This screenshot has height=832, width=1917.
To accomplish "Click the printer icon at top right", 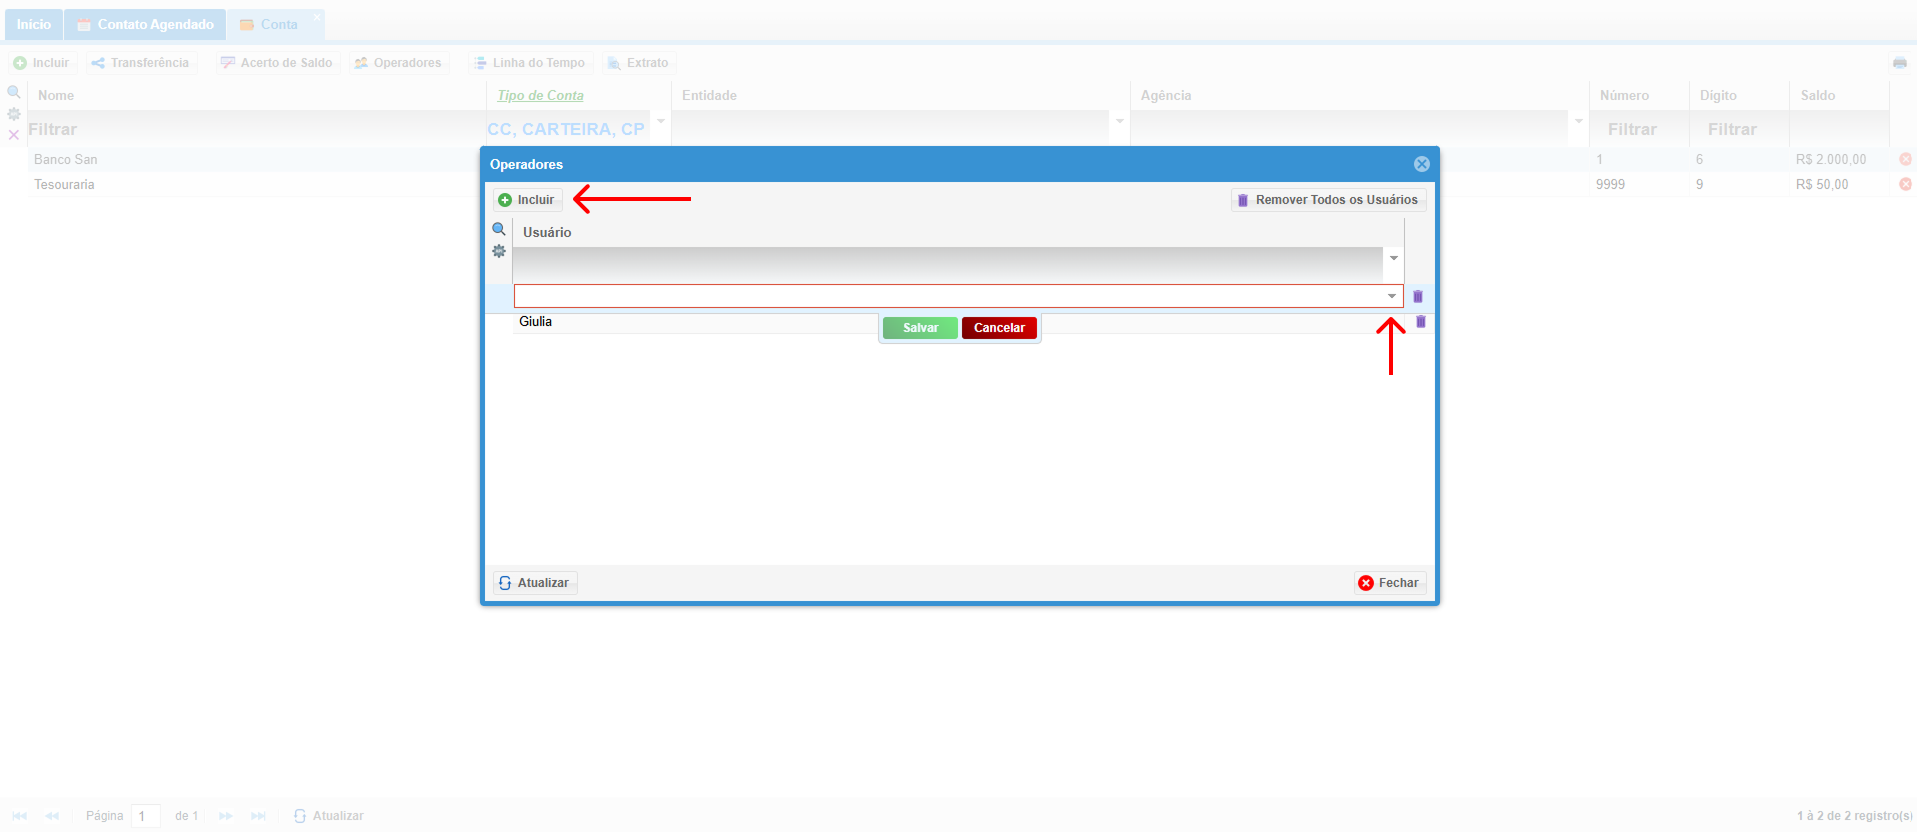I will pos(1900,63).
